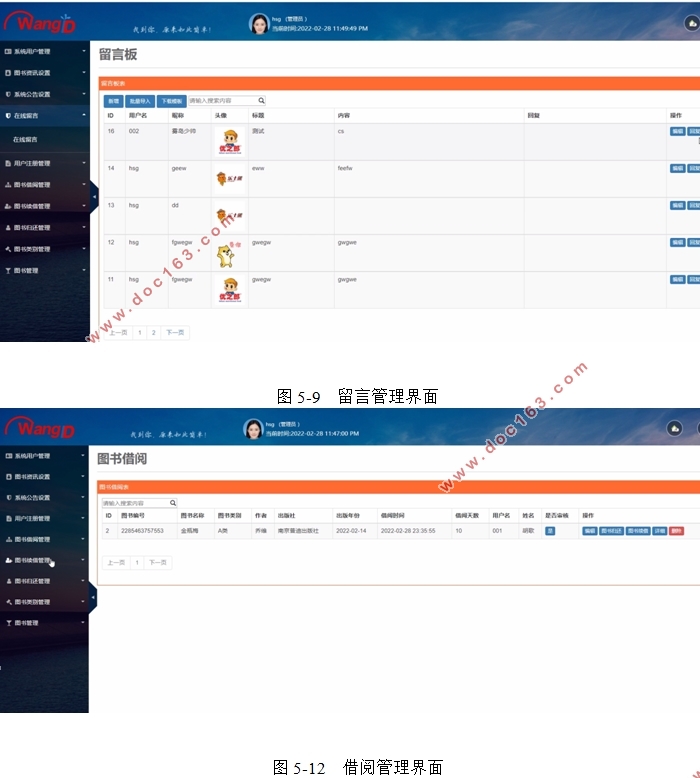This screenshot has width=700, height=778.
Task: Click the red 删除 button for 金瓶梅
Action: (x=676, y=531)
